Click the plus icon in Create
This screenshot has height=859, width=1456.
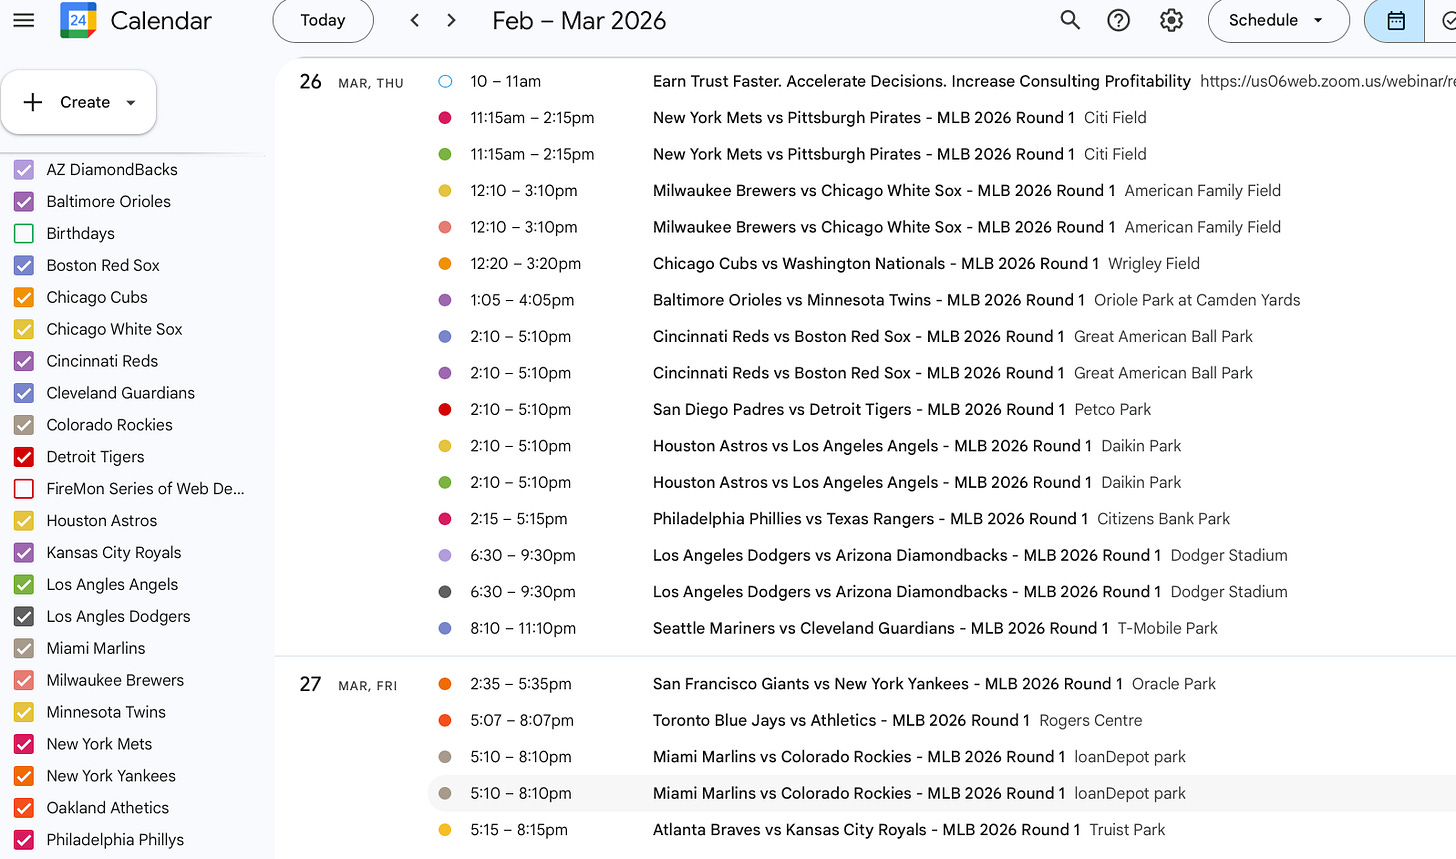(x=33, y=102)
